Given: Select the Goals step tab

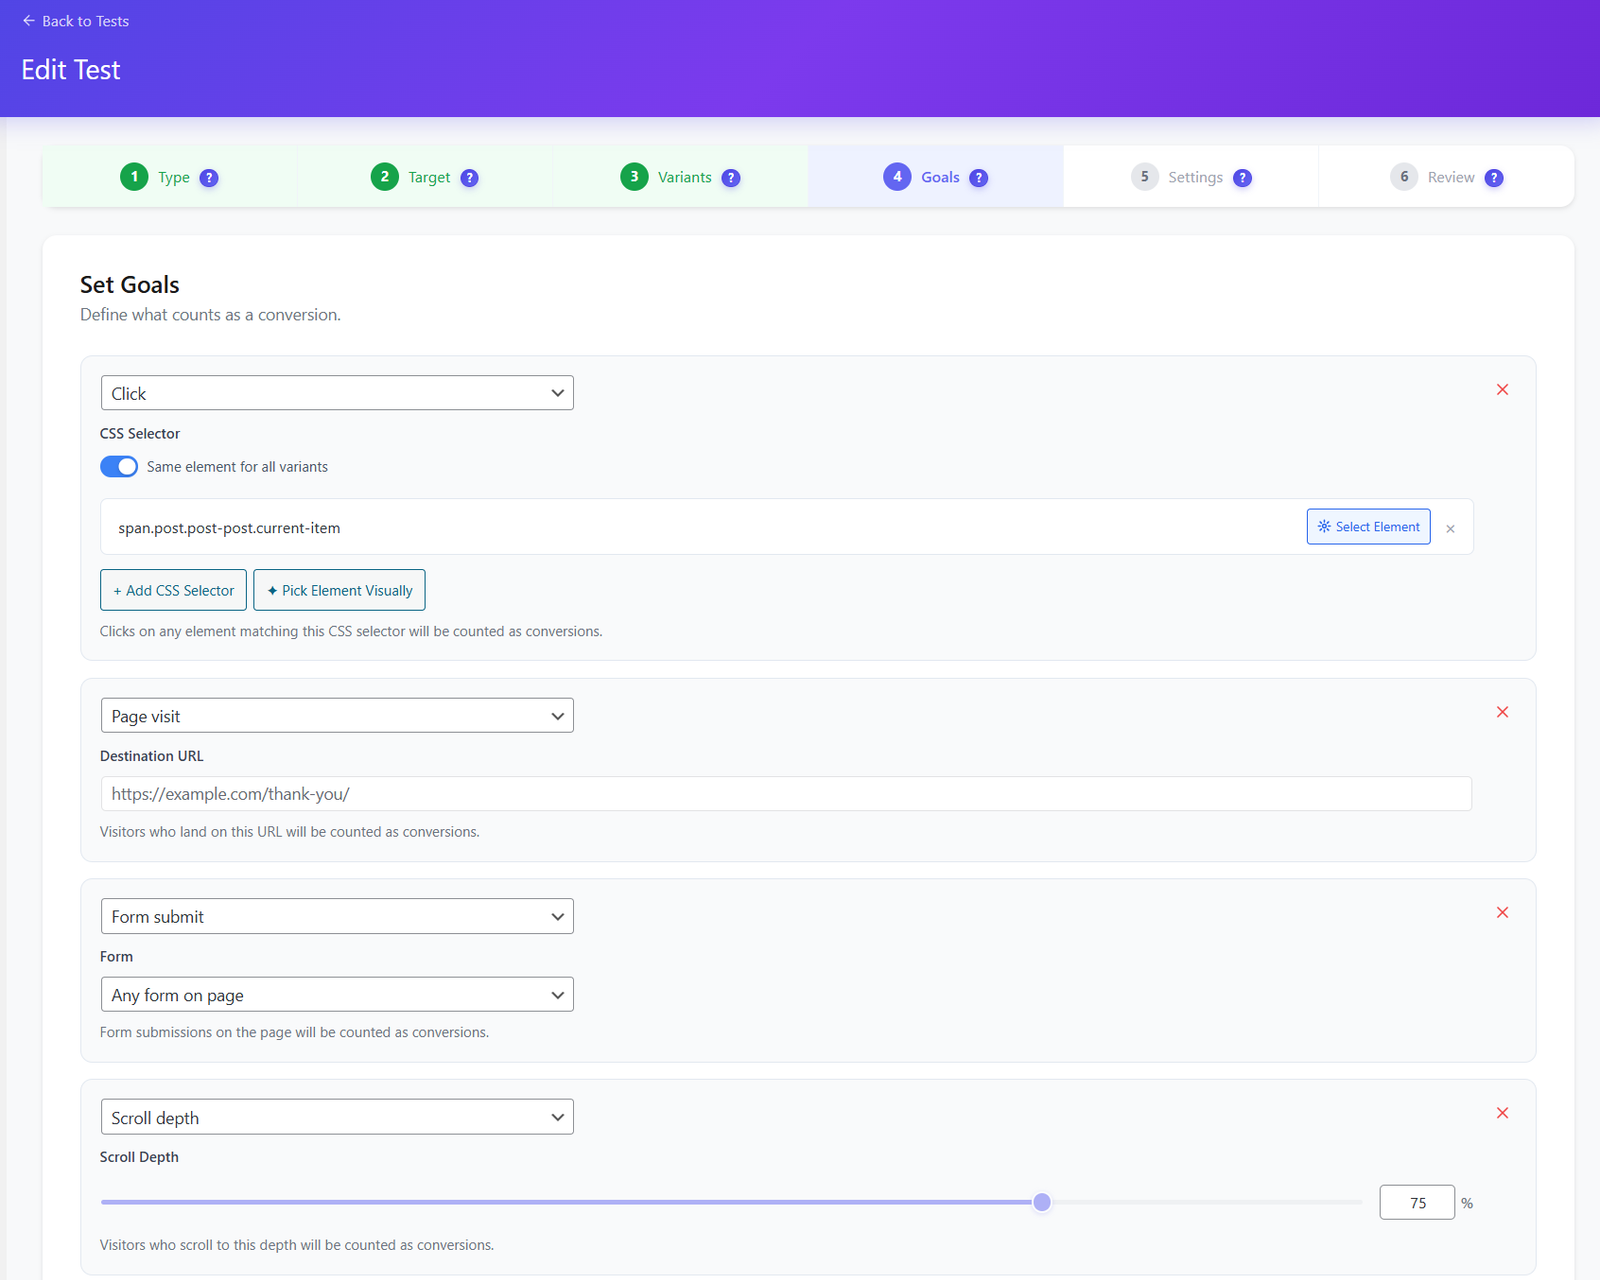Looking at the screenshot, I should pyautogui.click(x=936, y=177).
